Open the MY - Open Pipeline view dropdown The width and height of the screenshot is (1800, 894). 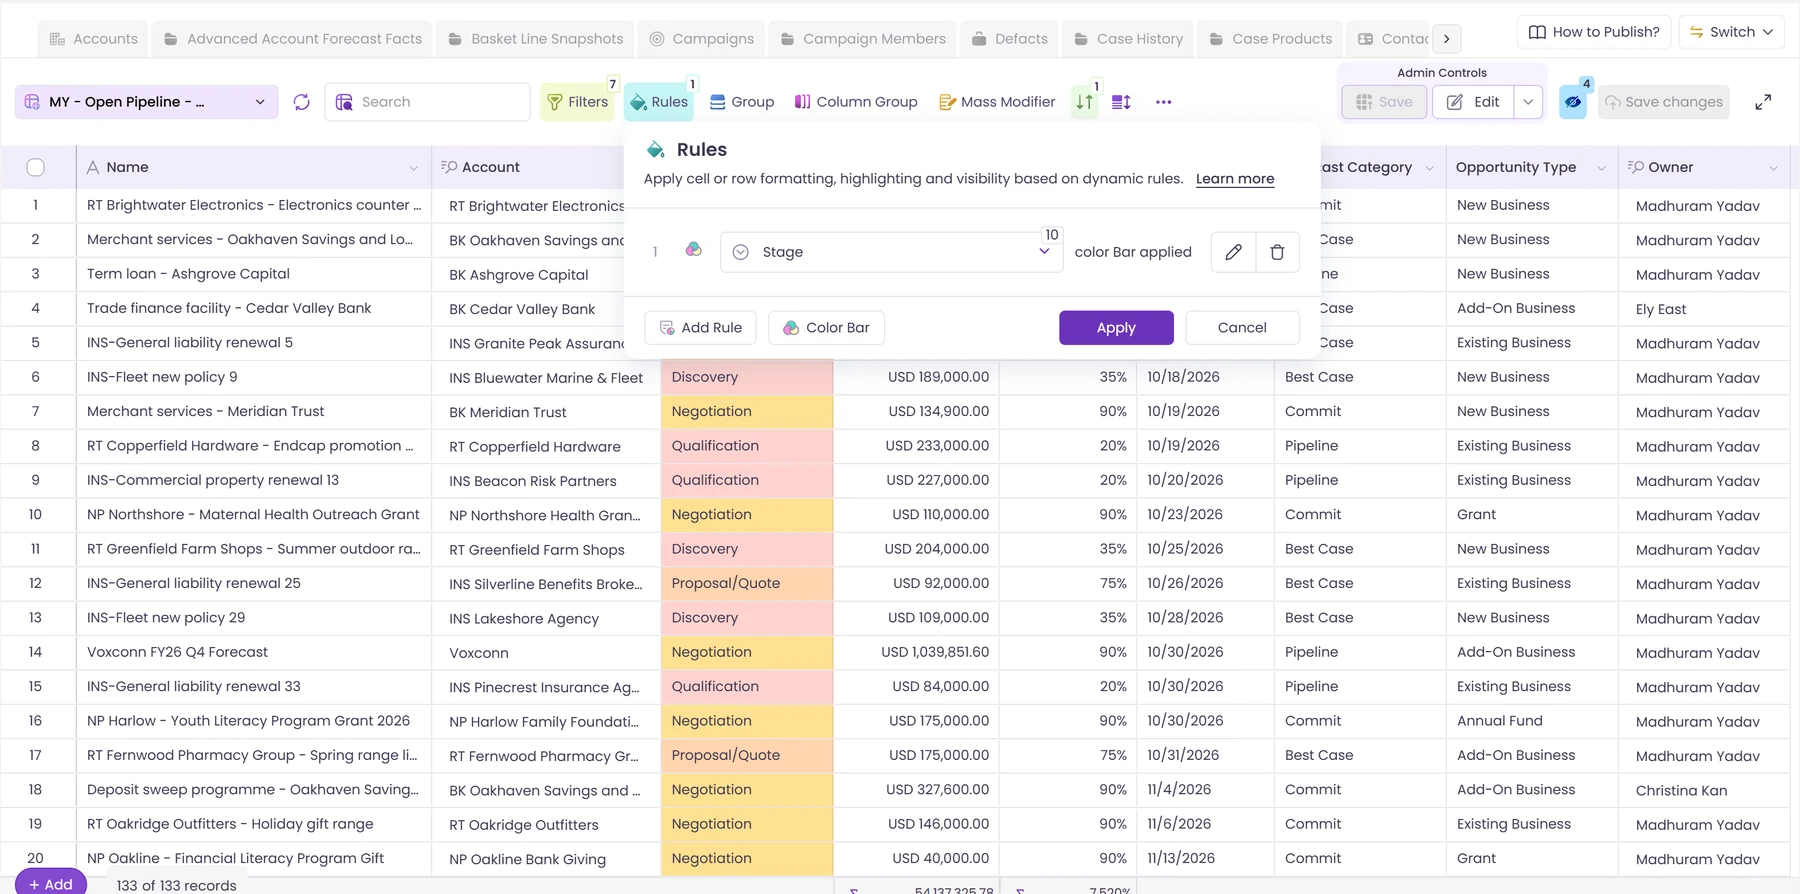click(147, 102)
